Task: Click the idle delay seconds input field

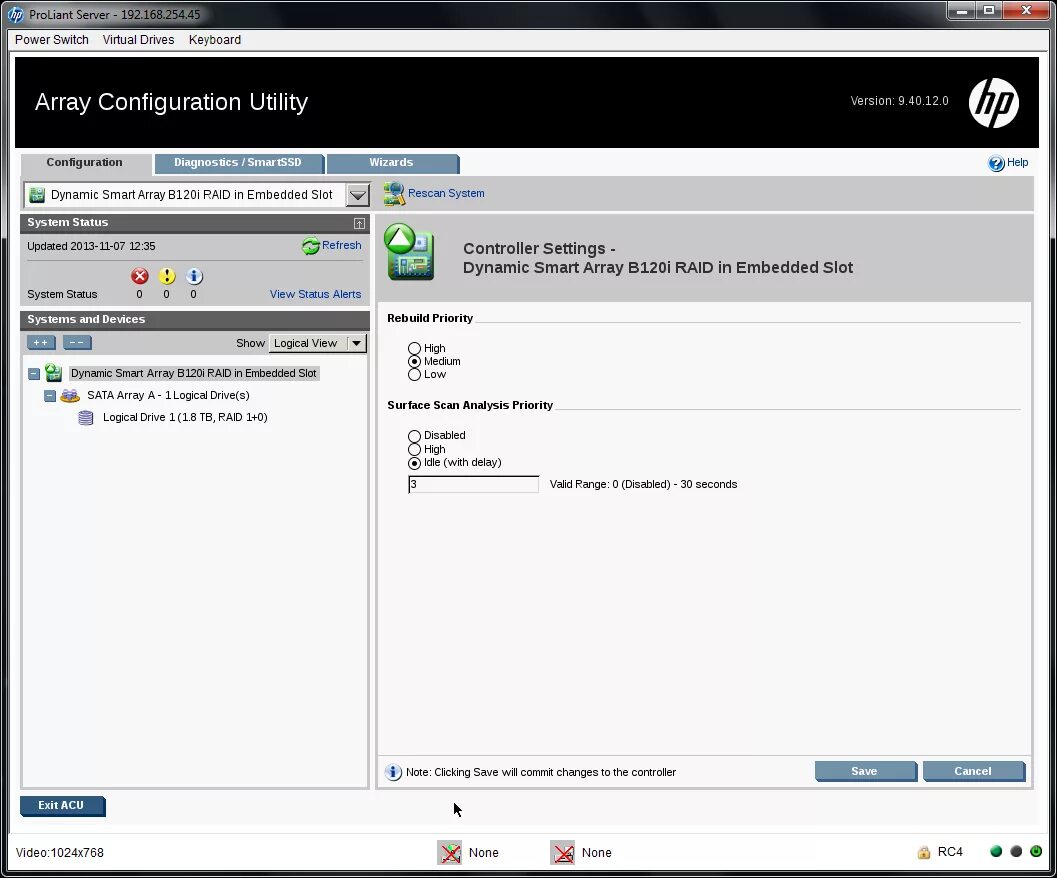Action: [x=473, y=484]
